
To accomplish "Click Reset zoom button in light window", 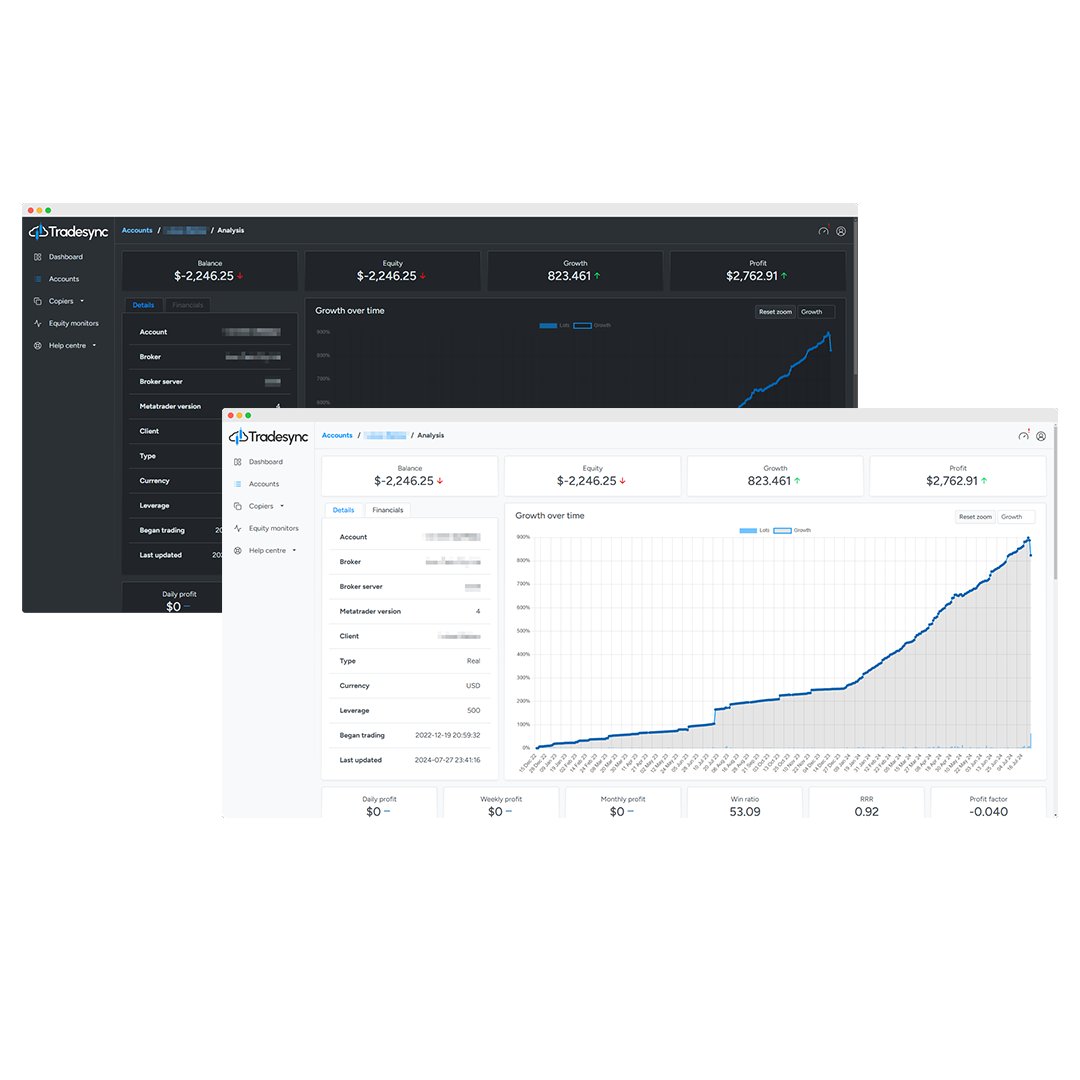I will (975, 517).
